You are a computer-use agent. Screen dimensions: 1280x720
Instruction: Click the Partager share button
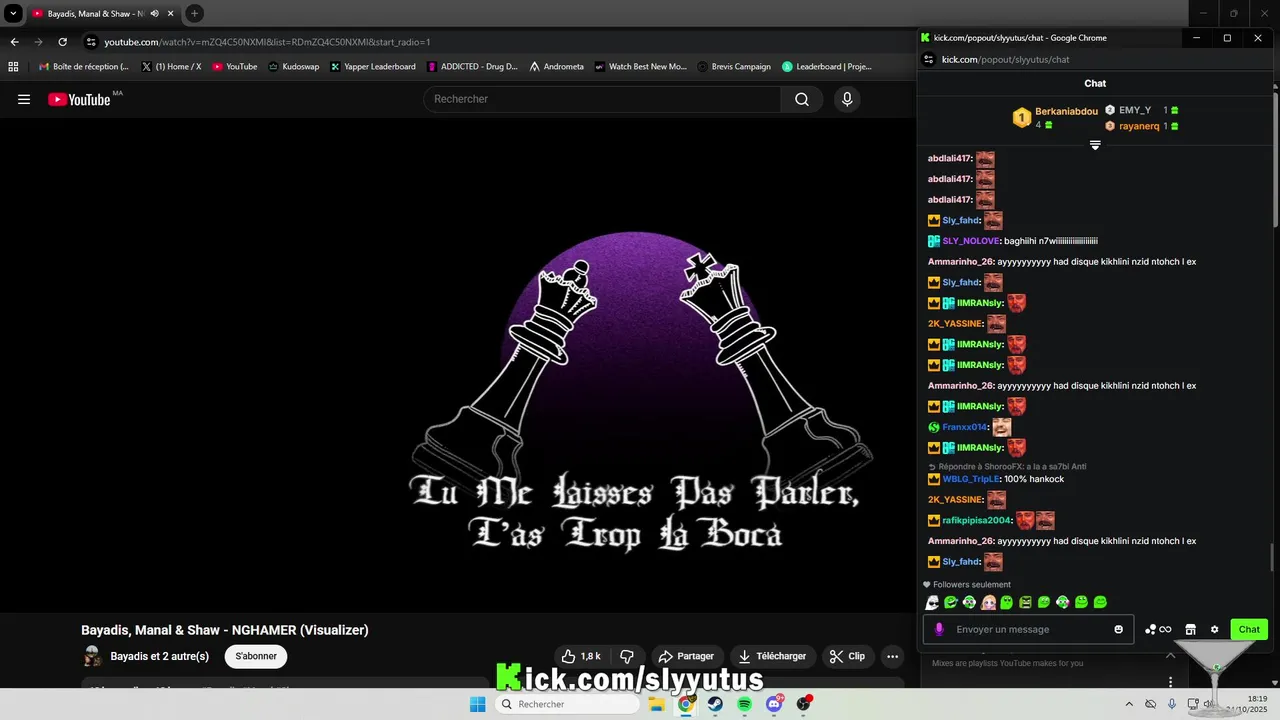coord(688,656)
